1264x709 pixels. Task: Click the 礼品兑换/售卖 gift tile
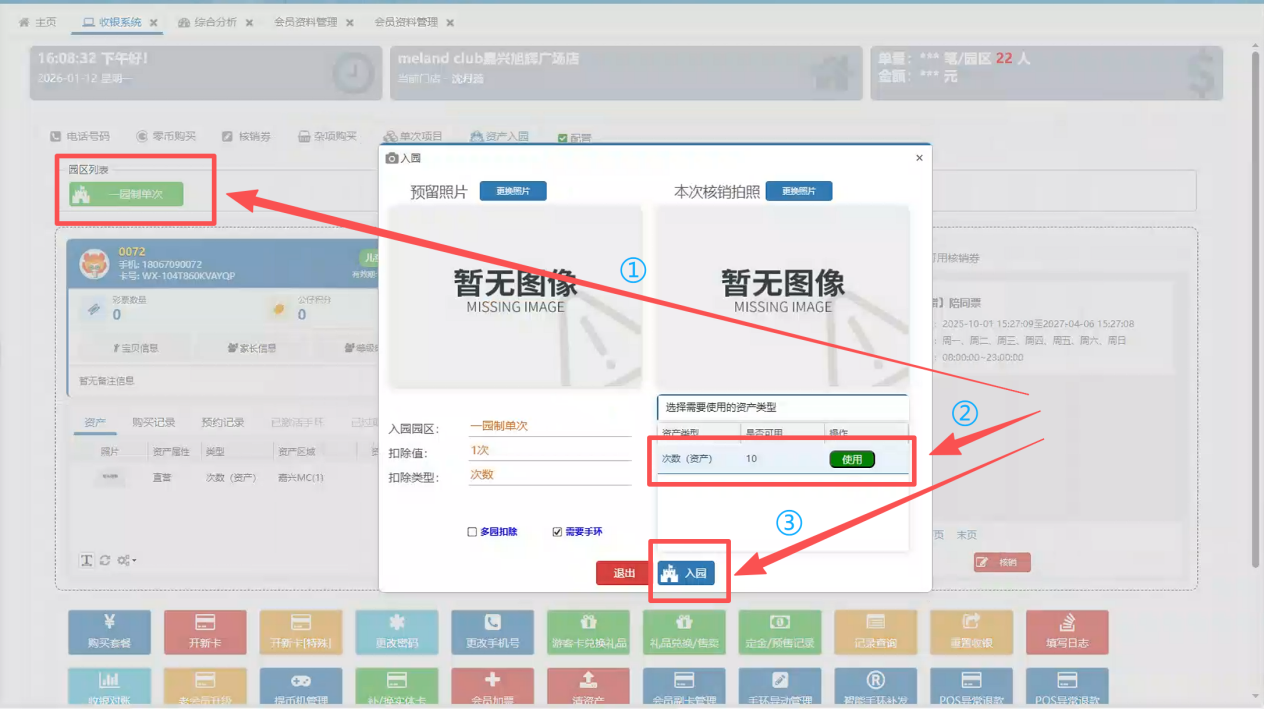[x=684, y=633]
